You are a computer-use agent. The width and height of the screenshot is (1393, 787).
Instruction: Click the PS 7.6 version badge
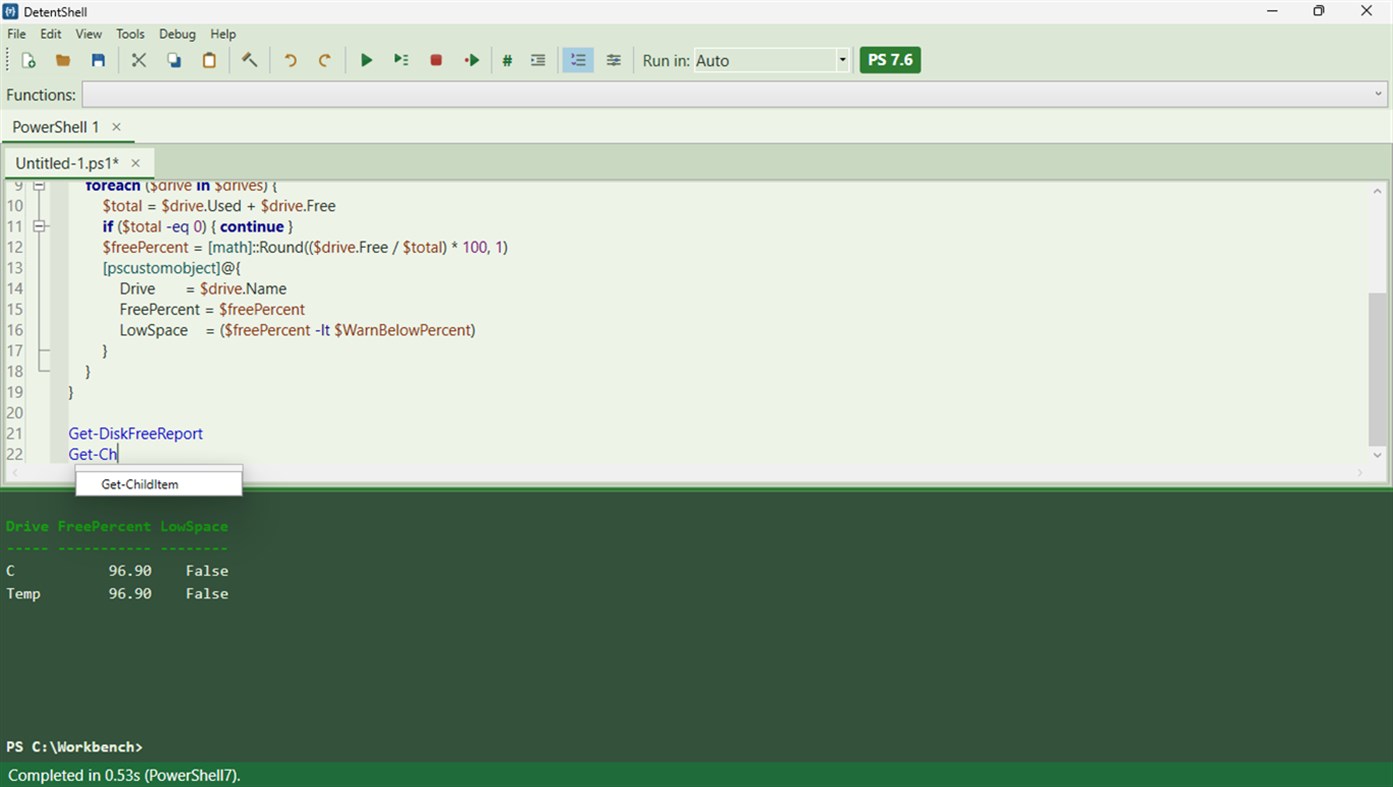(890, 60)
